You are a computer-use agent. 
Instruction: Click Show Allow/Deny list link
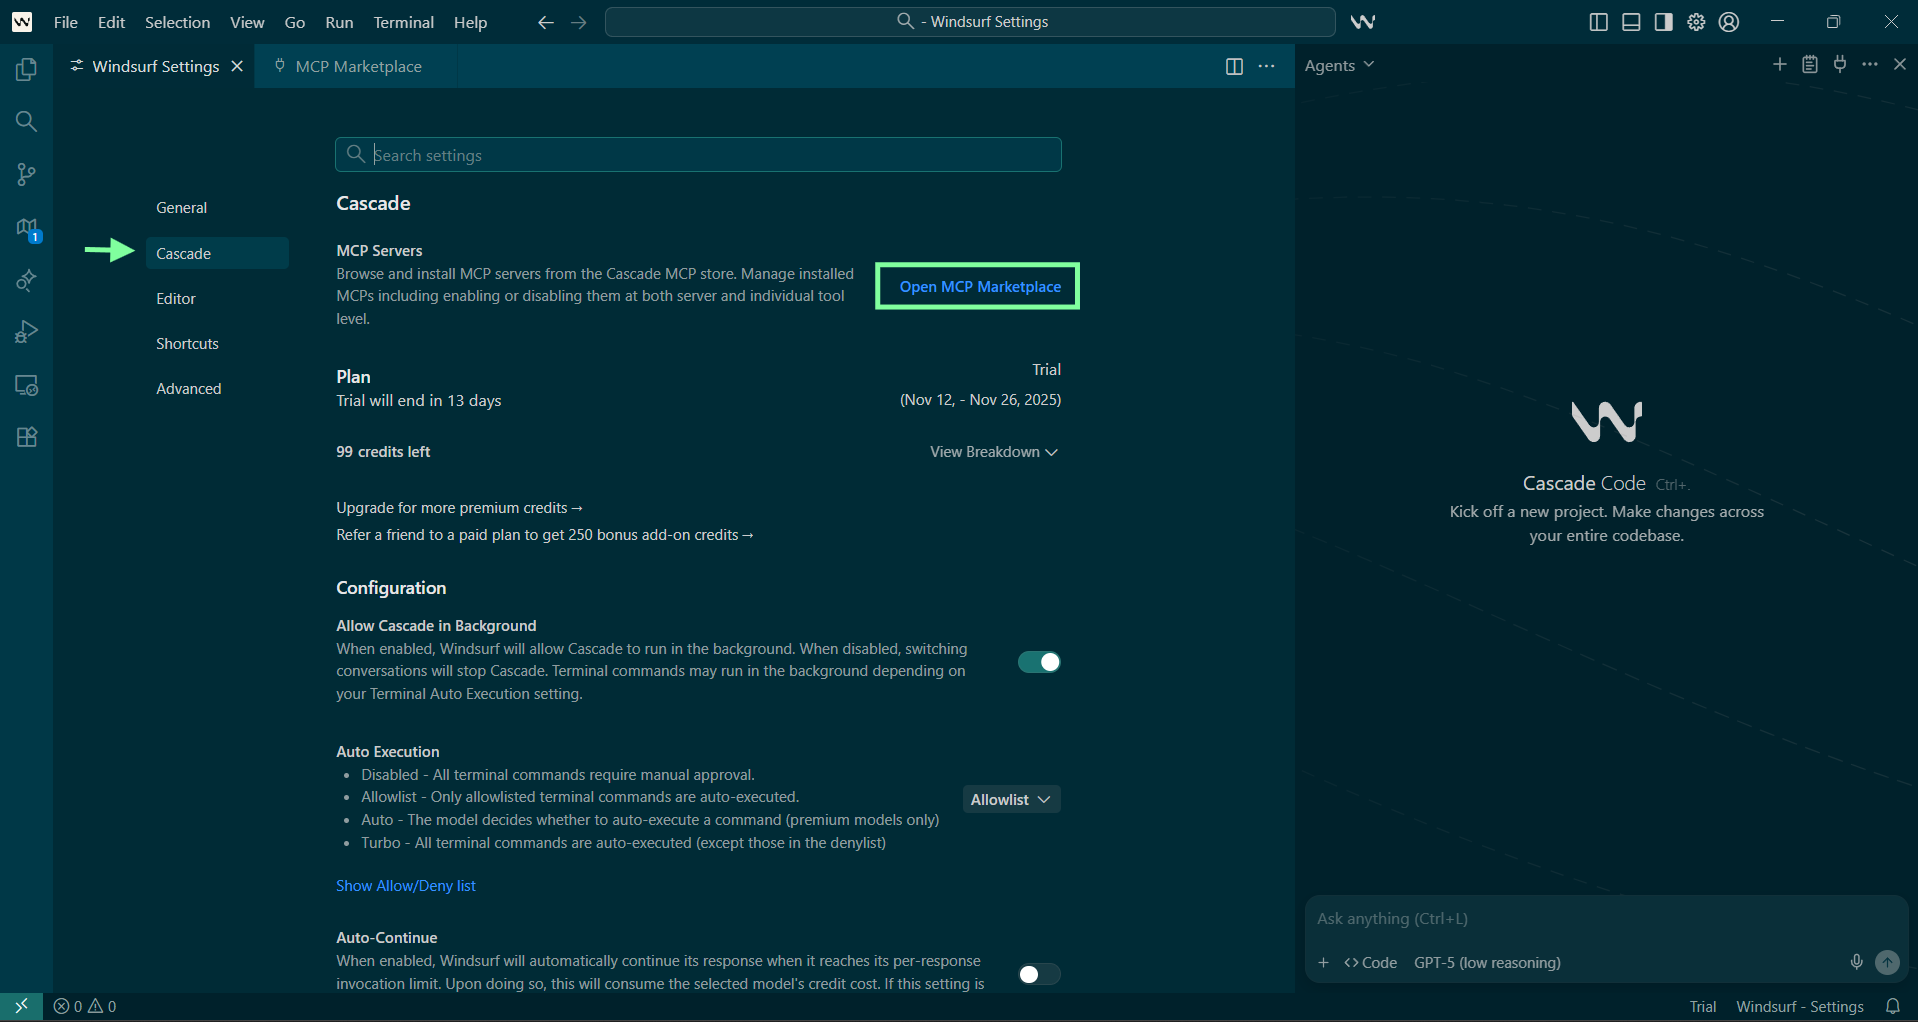(x=406, y=886)
